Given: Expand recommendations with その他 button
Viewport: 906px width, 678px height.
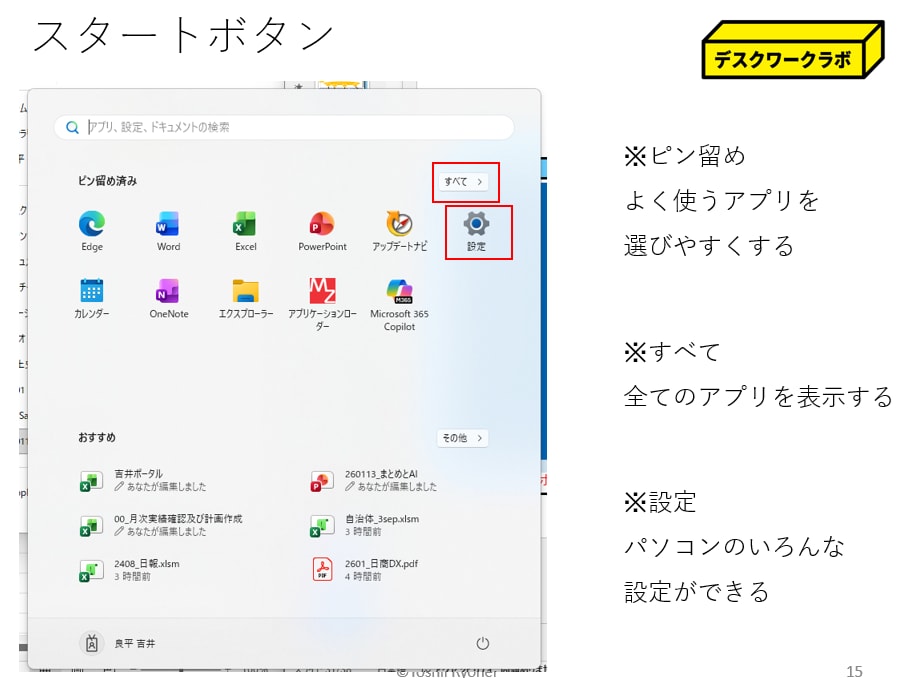Looking at the screenshot, I should click(462, 438).
